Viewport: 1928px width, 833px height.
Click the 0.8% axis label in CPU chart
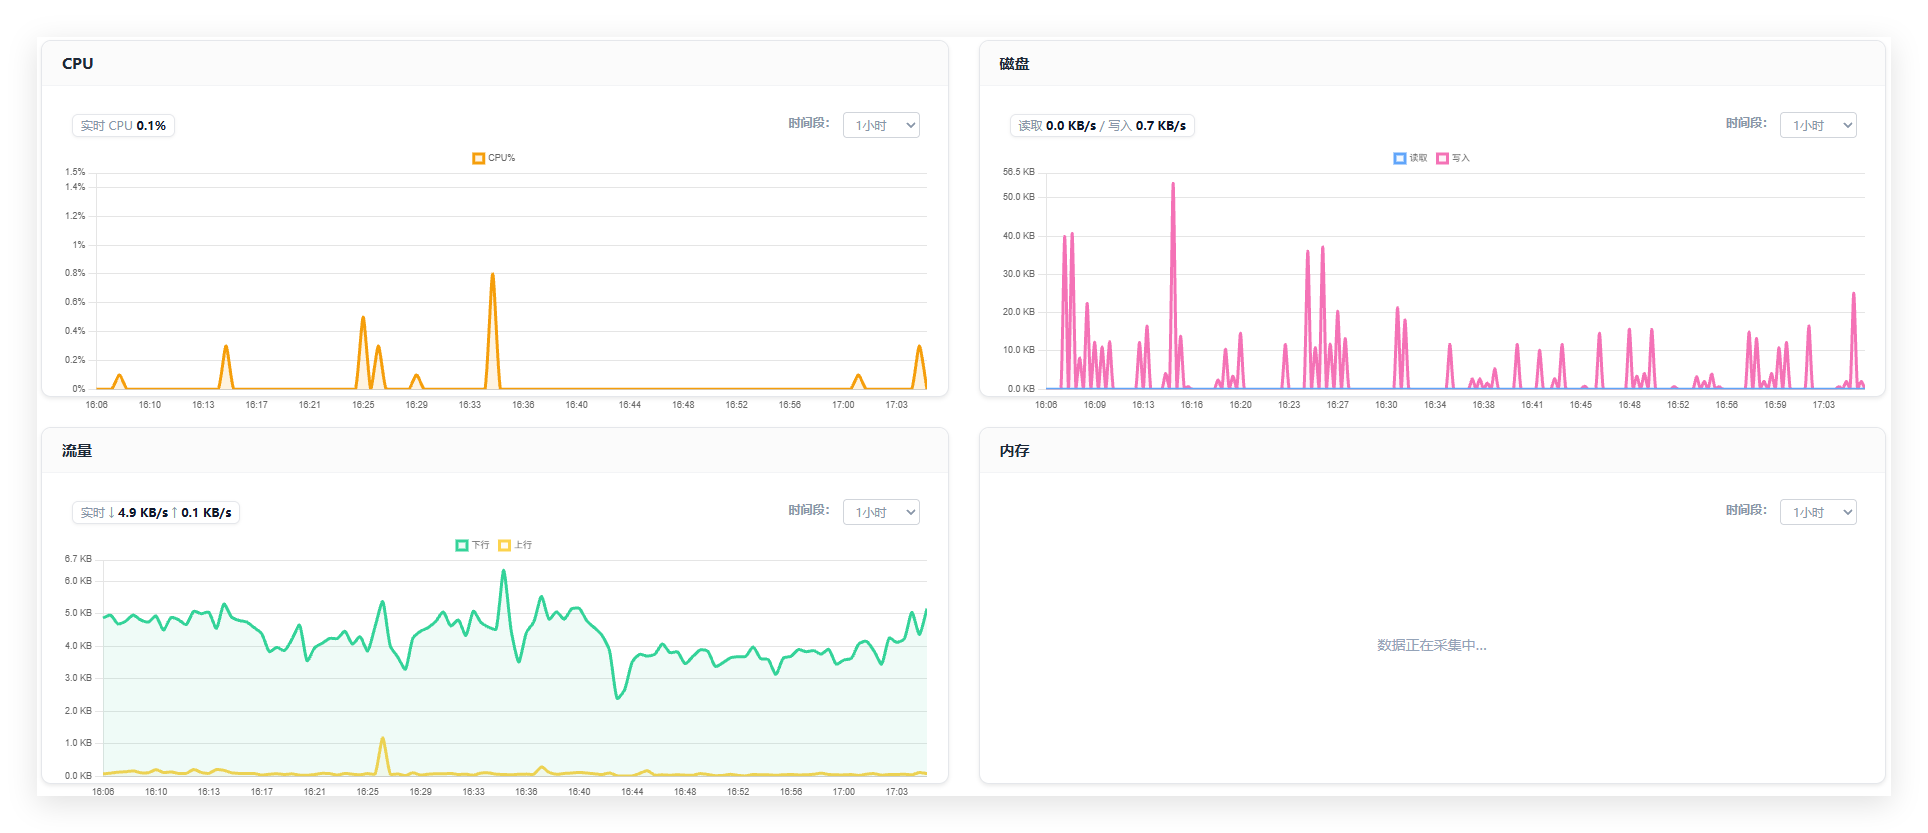tap(75, 273)
